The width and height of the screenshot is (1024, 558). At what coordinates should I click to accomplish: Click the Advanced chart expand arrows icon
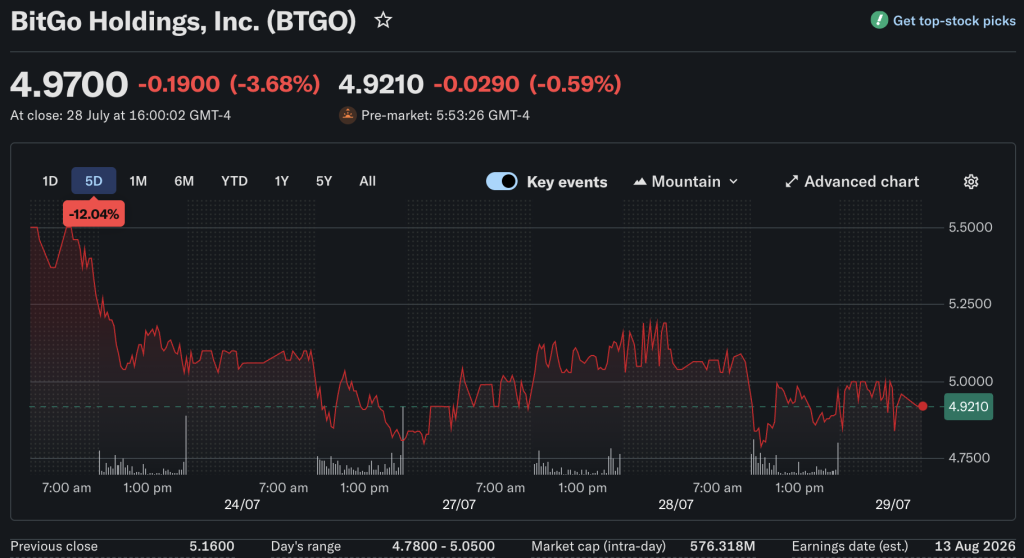[x=792, y=182]
